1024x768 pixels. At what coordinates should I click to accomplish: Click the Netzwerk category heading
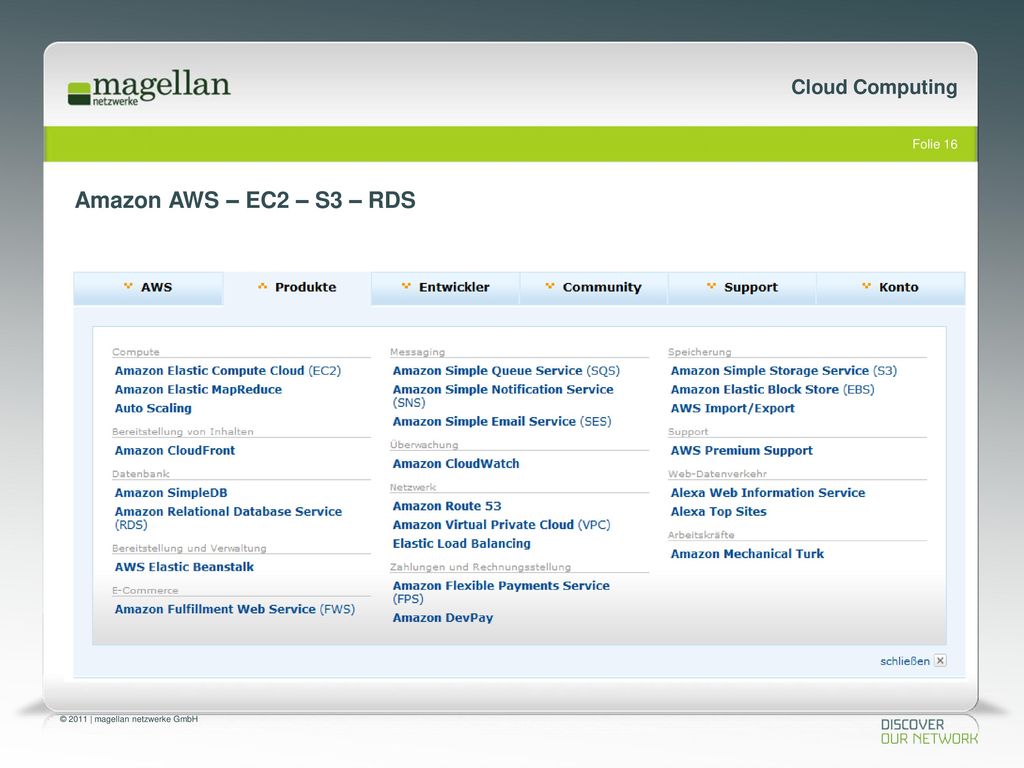[x=413, y=487]
